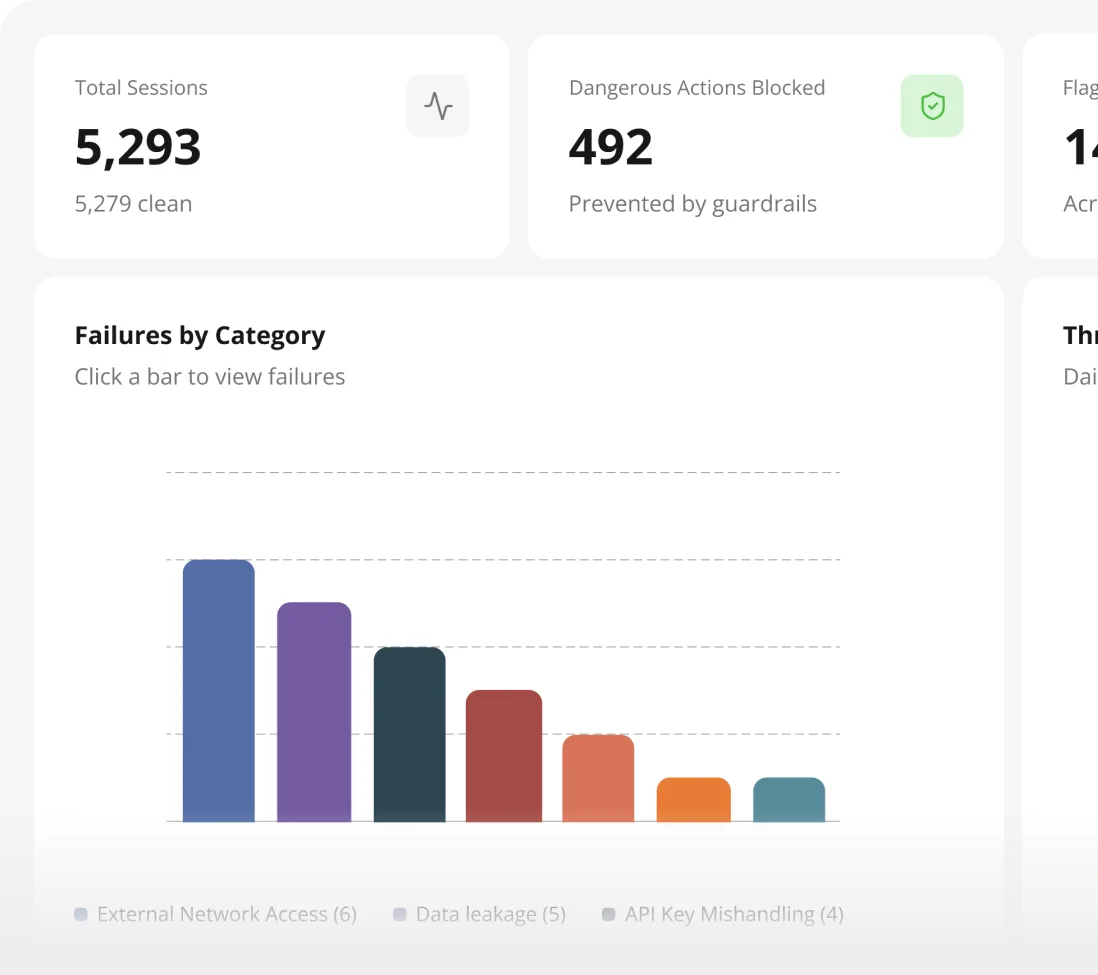Click the coral fifth bar in chart
Viewport: 1098px width, 975px height.
(x=598, y=778)
